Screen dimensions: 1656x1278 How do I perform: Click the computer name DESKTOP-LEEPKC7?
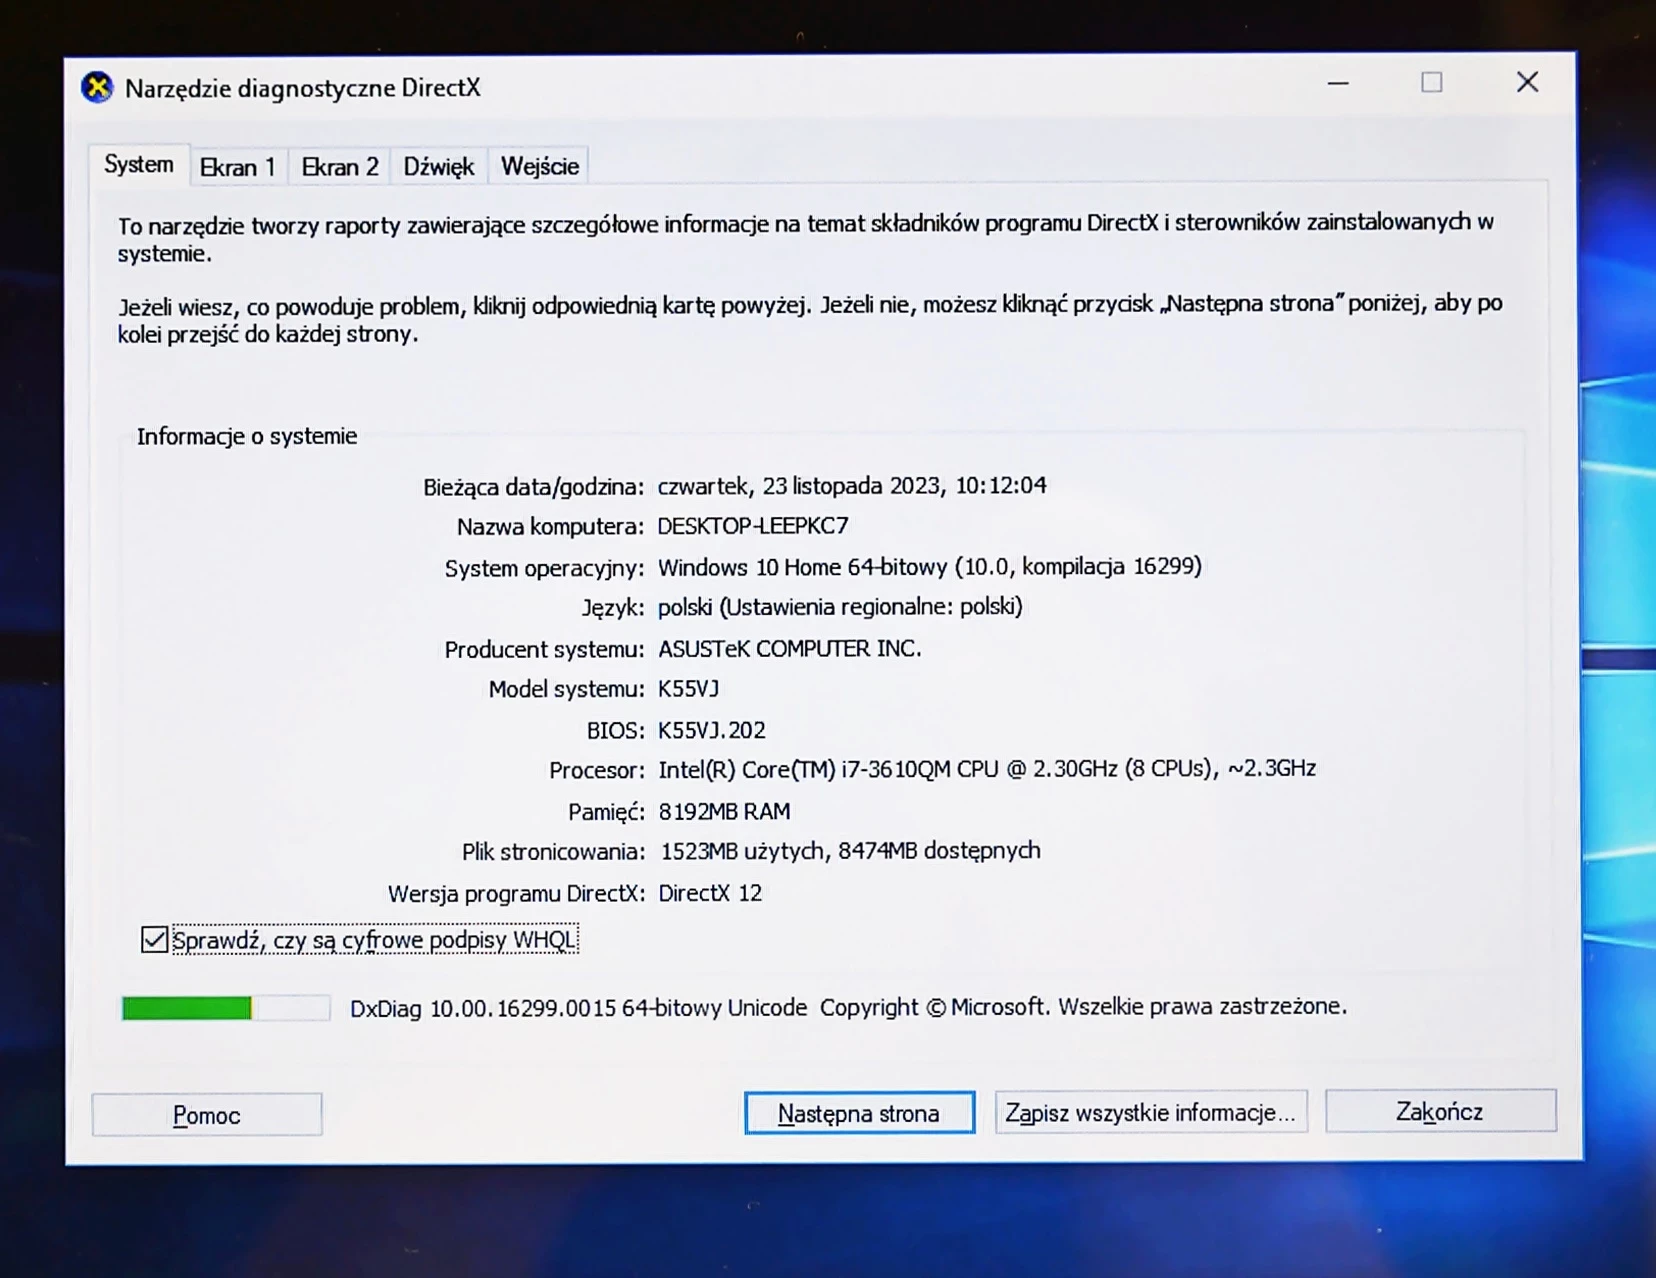(752, 526)
